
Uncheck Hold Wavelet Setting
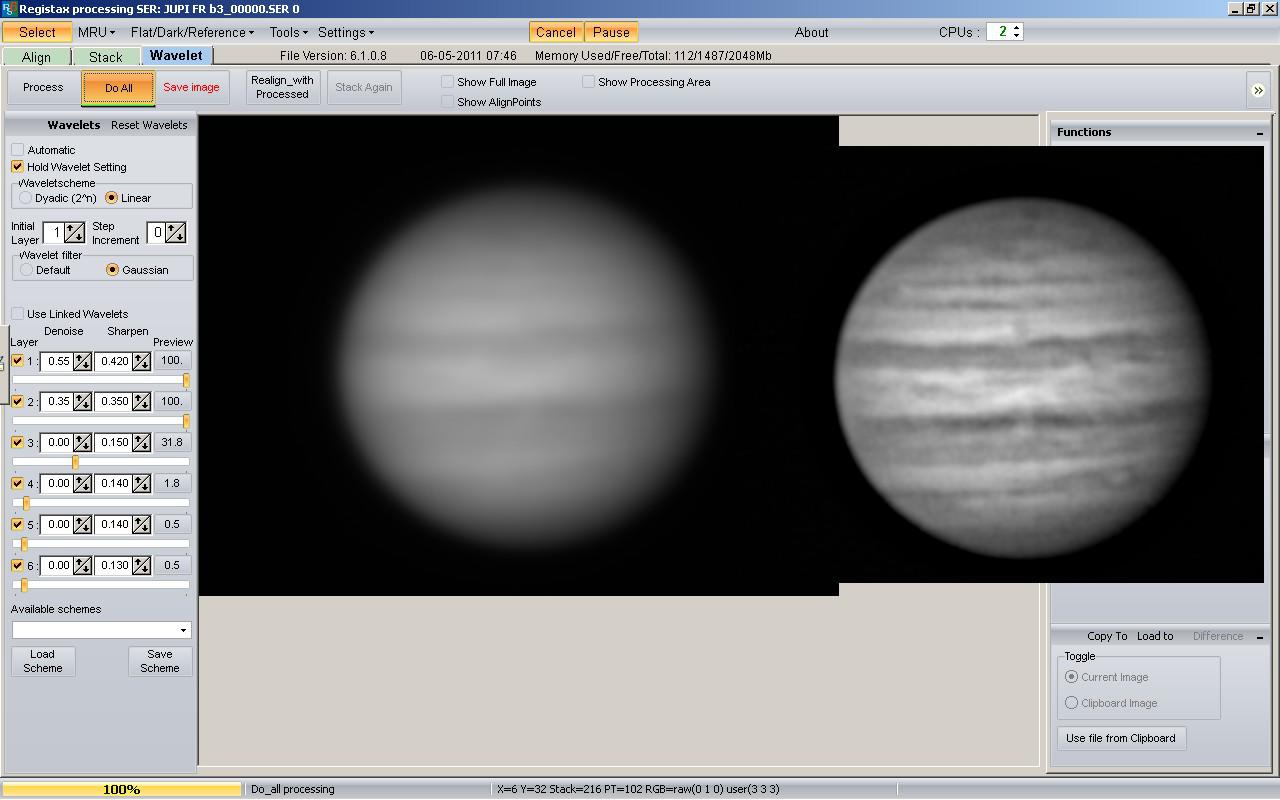click(17, 167)
